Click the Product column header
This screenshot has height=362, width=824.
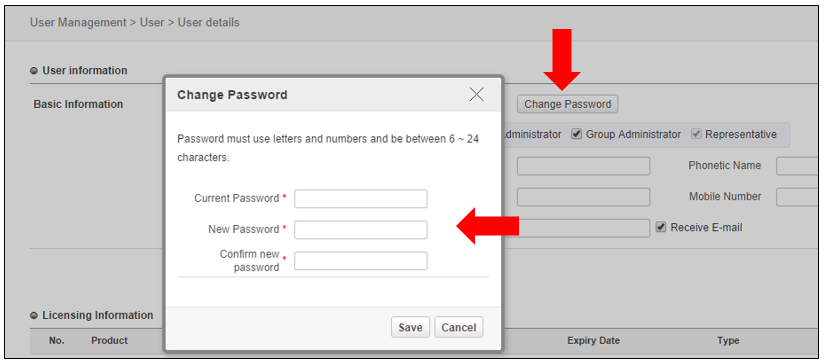(109, 340)
